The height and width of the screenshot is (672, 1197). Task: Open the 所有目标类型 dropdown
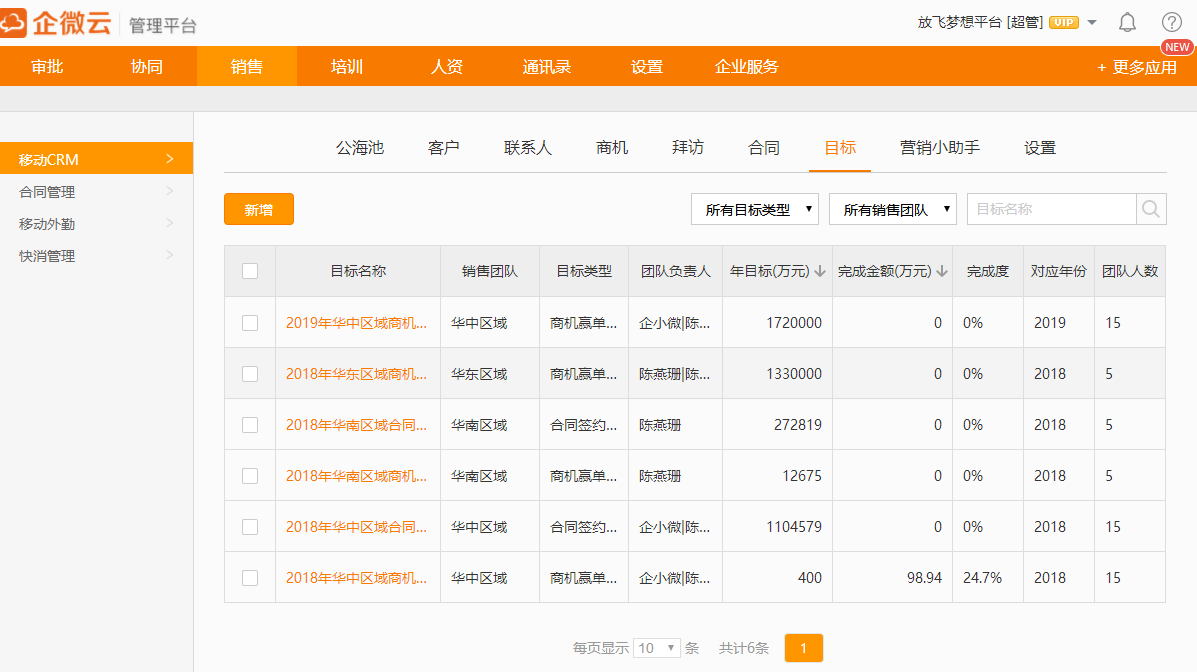click(x=755, y=209)
